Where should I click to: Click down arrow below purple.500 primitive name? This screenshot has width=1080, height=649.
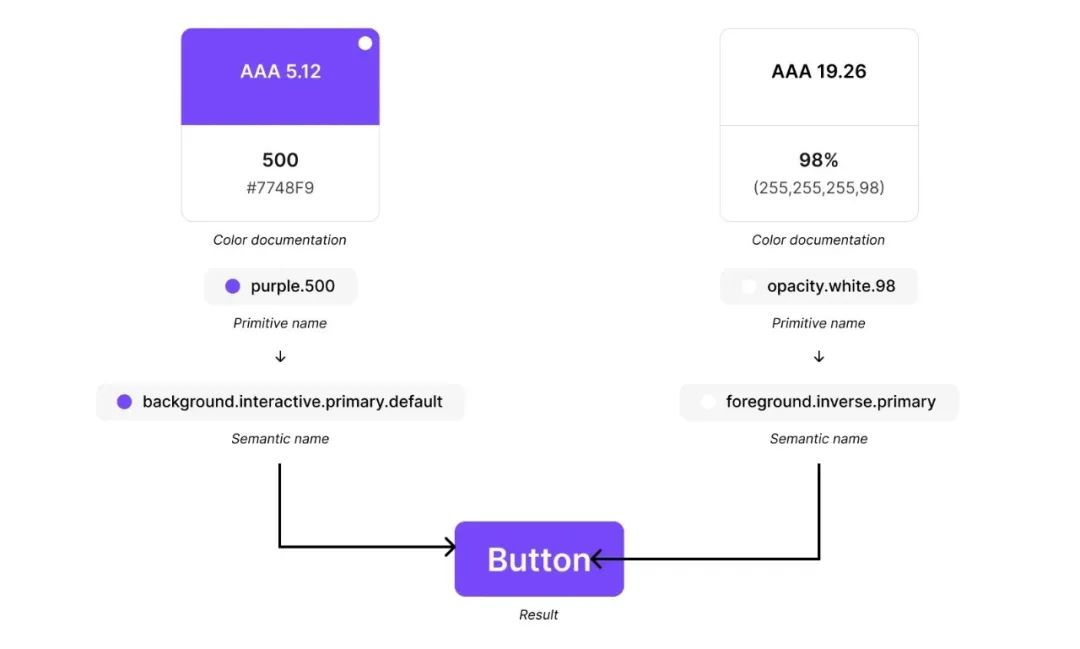click(x=280, y=357)
